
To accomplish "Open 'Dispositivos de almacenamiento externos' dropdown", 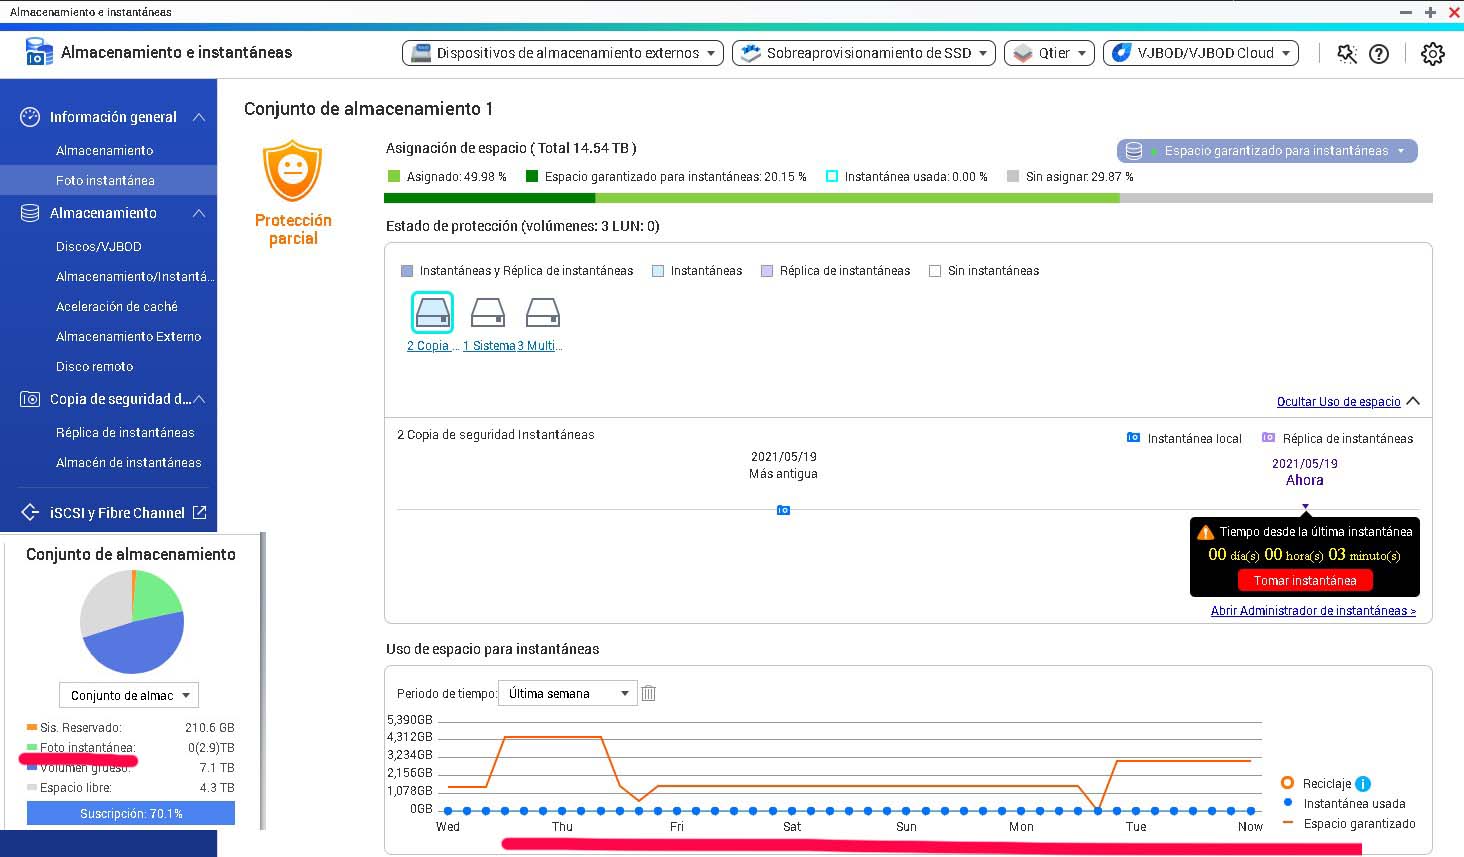I will click(562, 53).
